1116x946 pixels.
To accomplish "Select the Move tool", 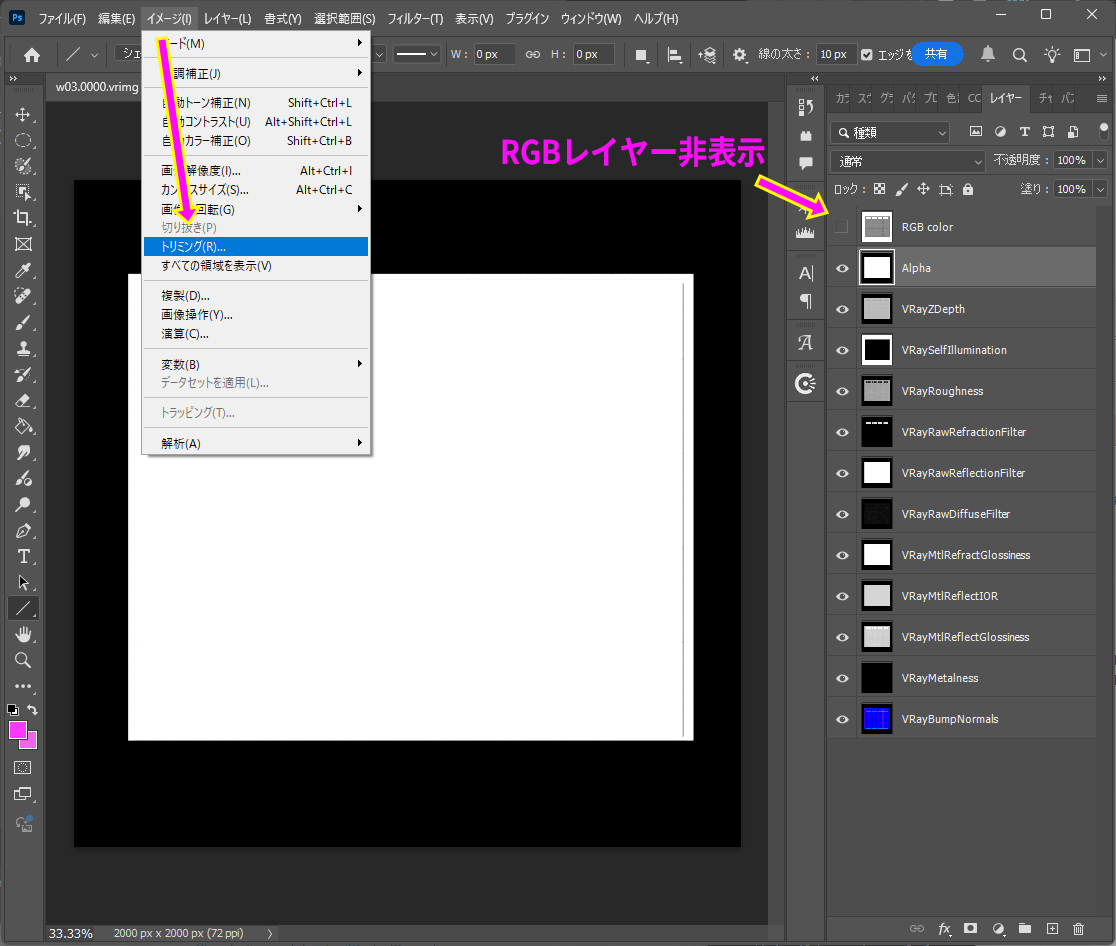I will pos(24,112).
